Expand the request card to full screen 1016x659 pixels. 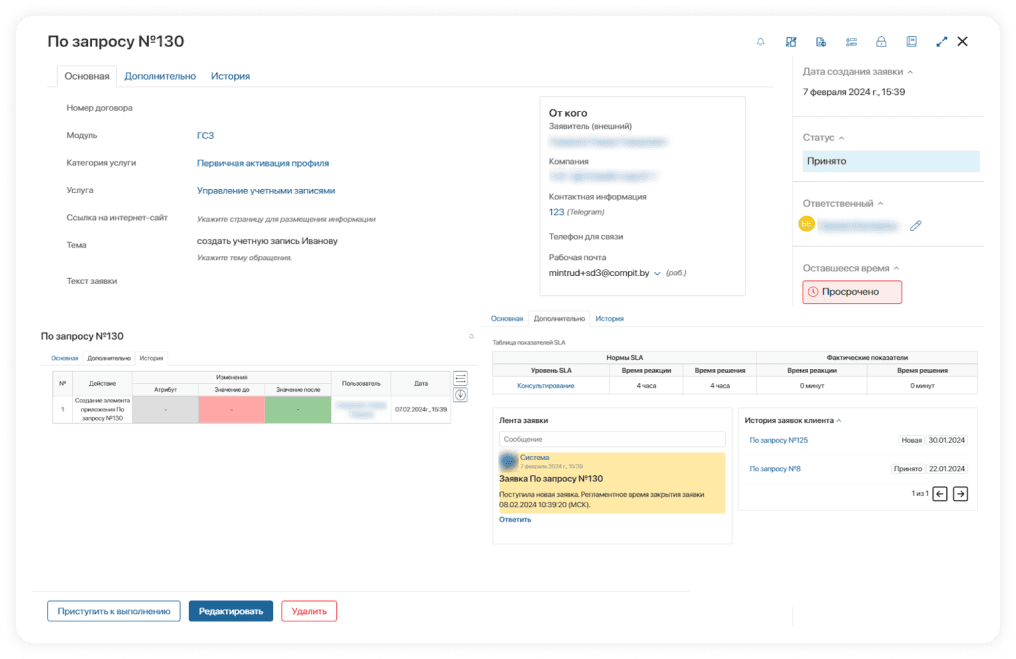[x=941, y=42]
